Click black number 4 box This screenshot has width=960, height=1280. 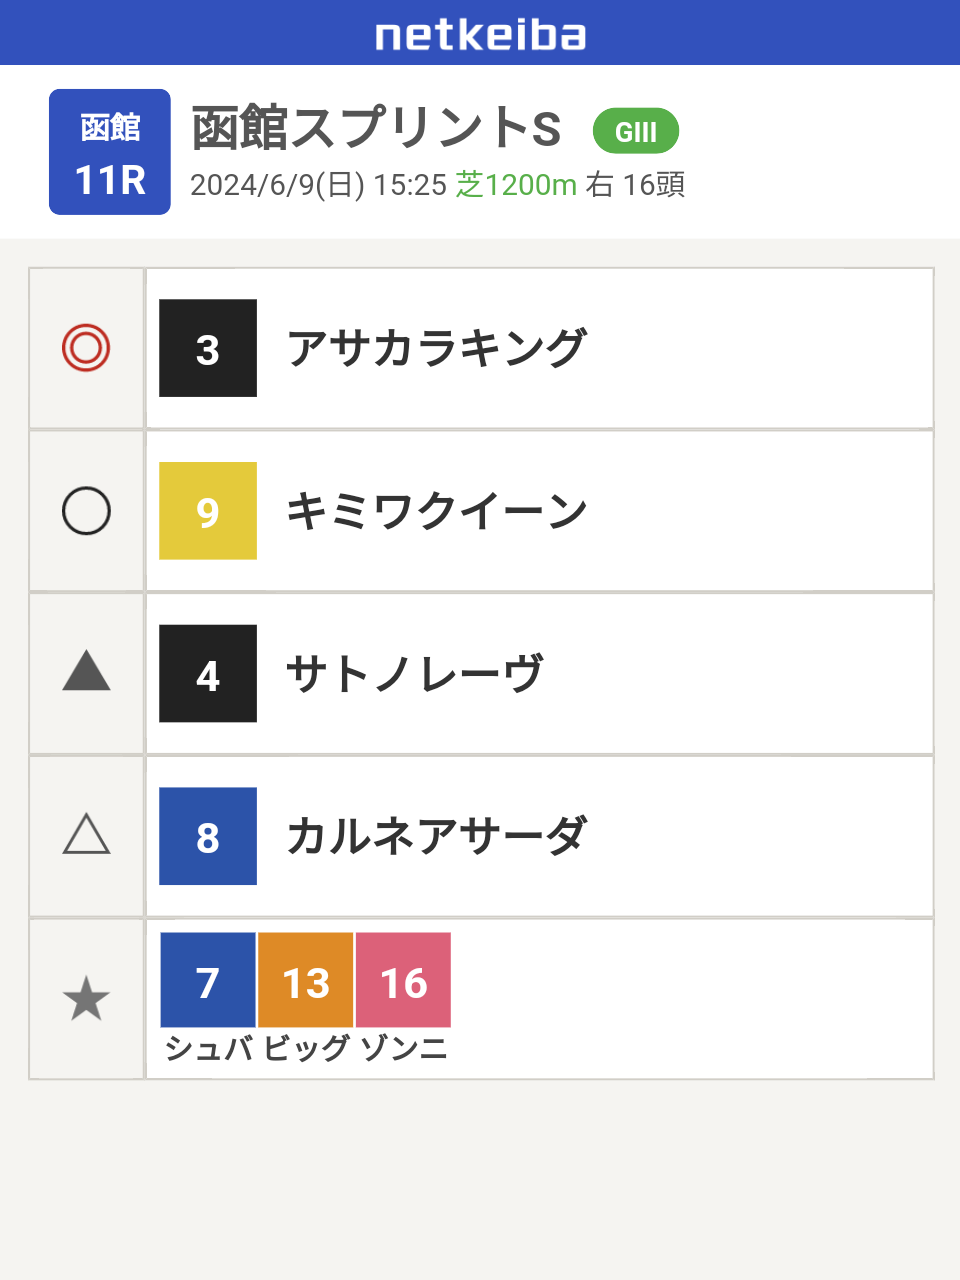pos(208,674)
